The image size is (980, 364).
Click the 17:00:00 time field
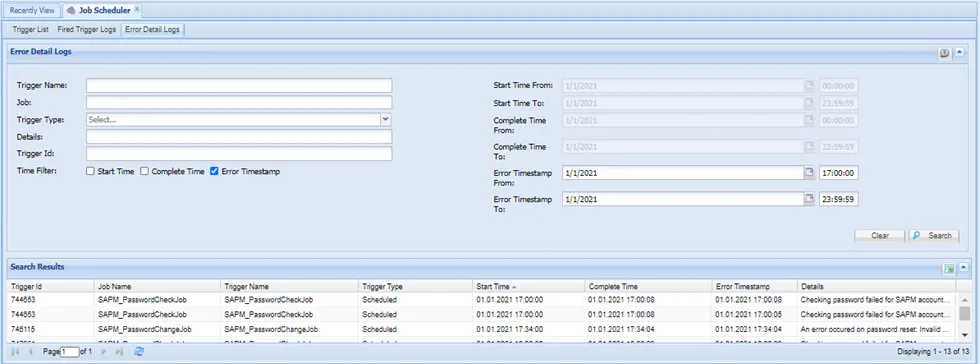[839, 173]
